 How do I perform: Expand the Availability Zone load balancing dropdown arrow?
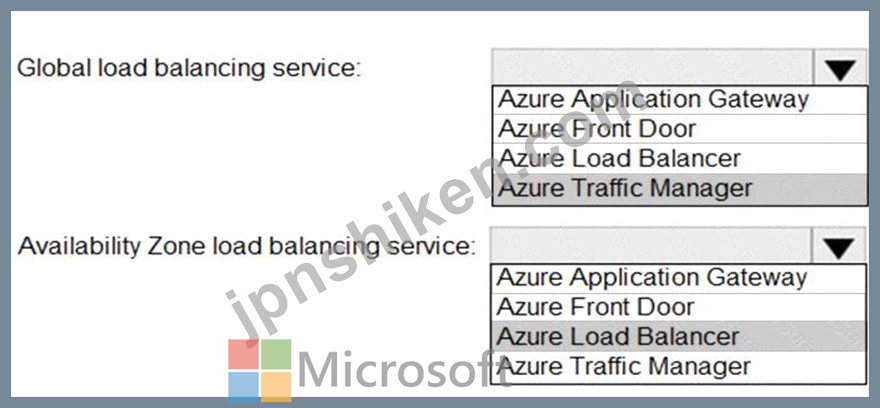[838, 247]
